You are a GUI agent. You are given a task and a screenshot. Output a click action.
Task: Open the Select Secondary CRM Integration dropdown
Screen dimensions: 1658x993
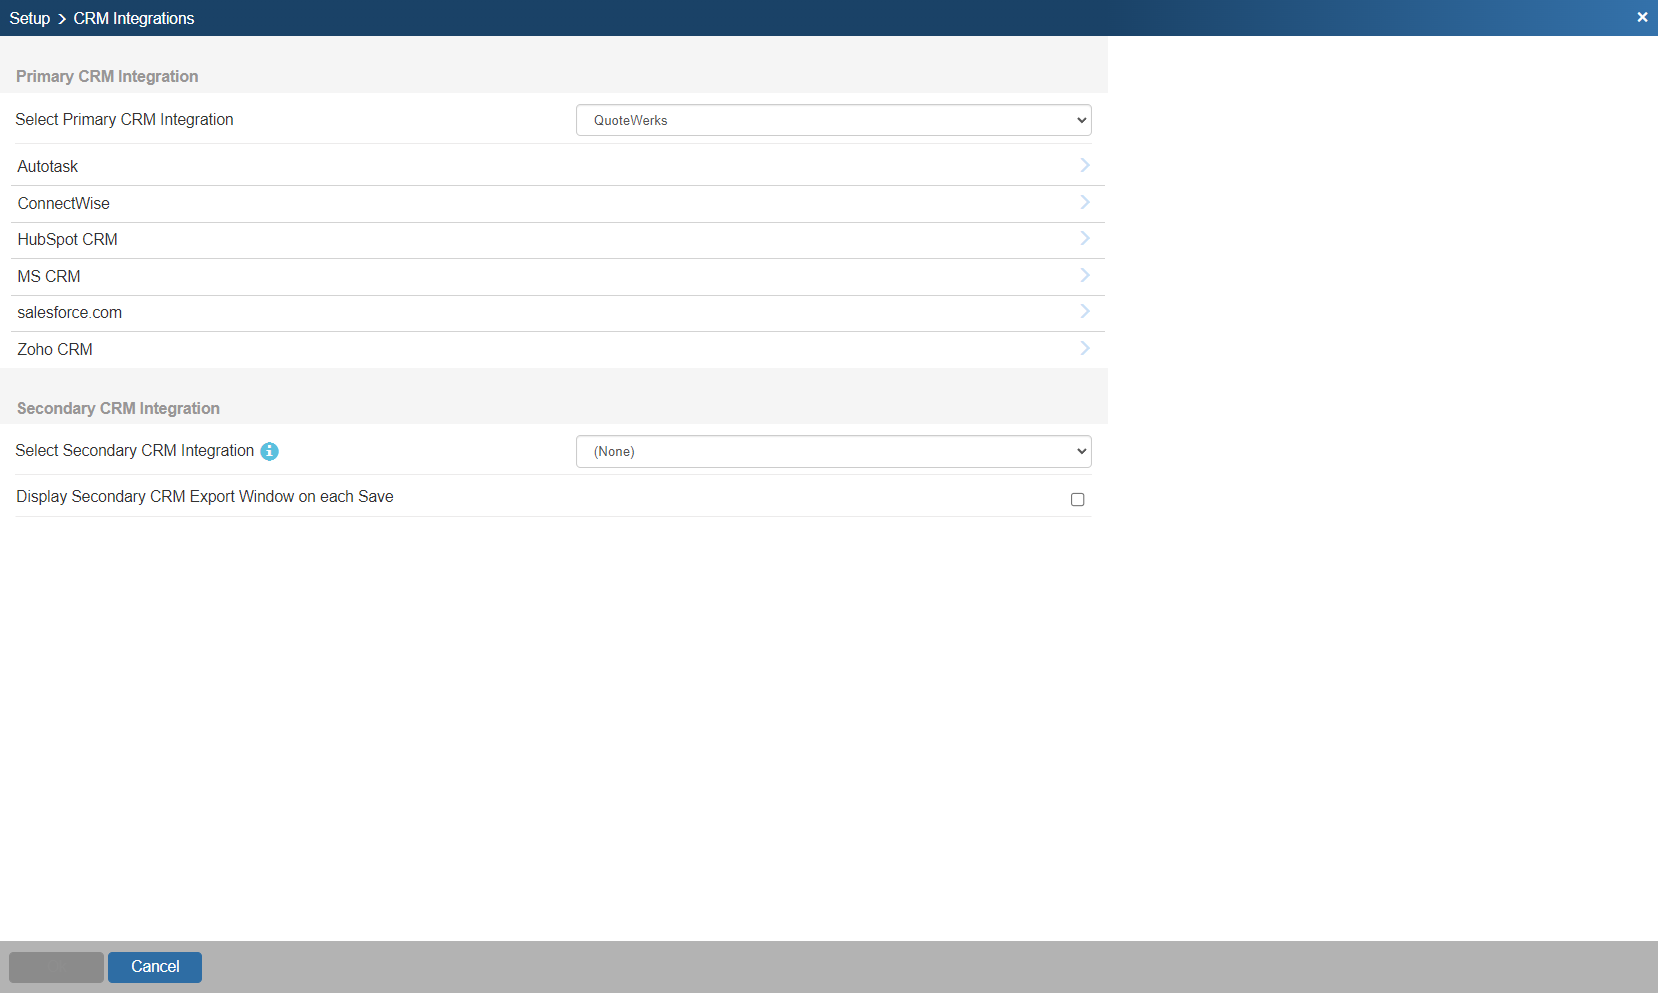[x=833, y=451]
